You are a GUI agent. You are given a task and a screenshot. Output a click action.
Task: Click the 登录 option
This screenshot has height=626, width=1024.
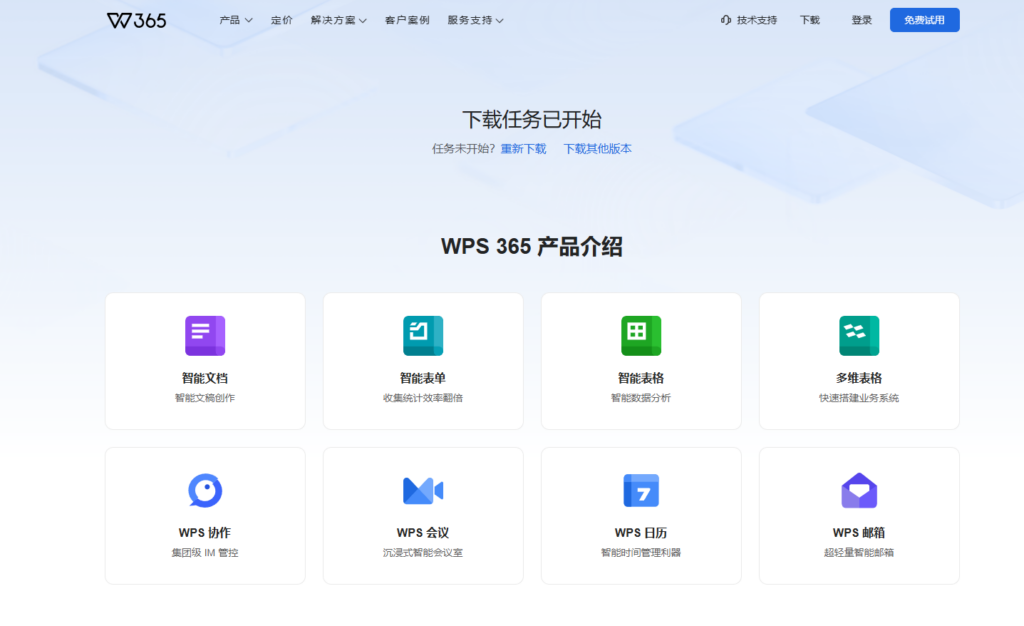tap(861, 19)
